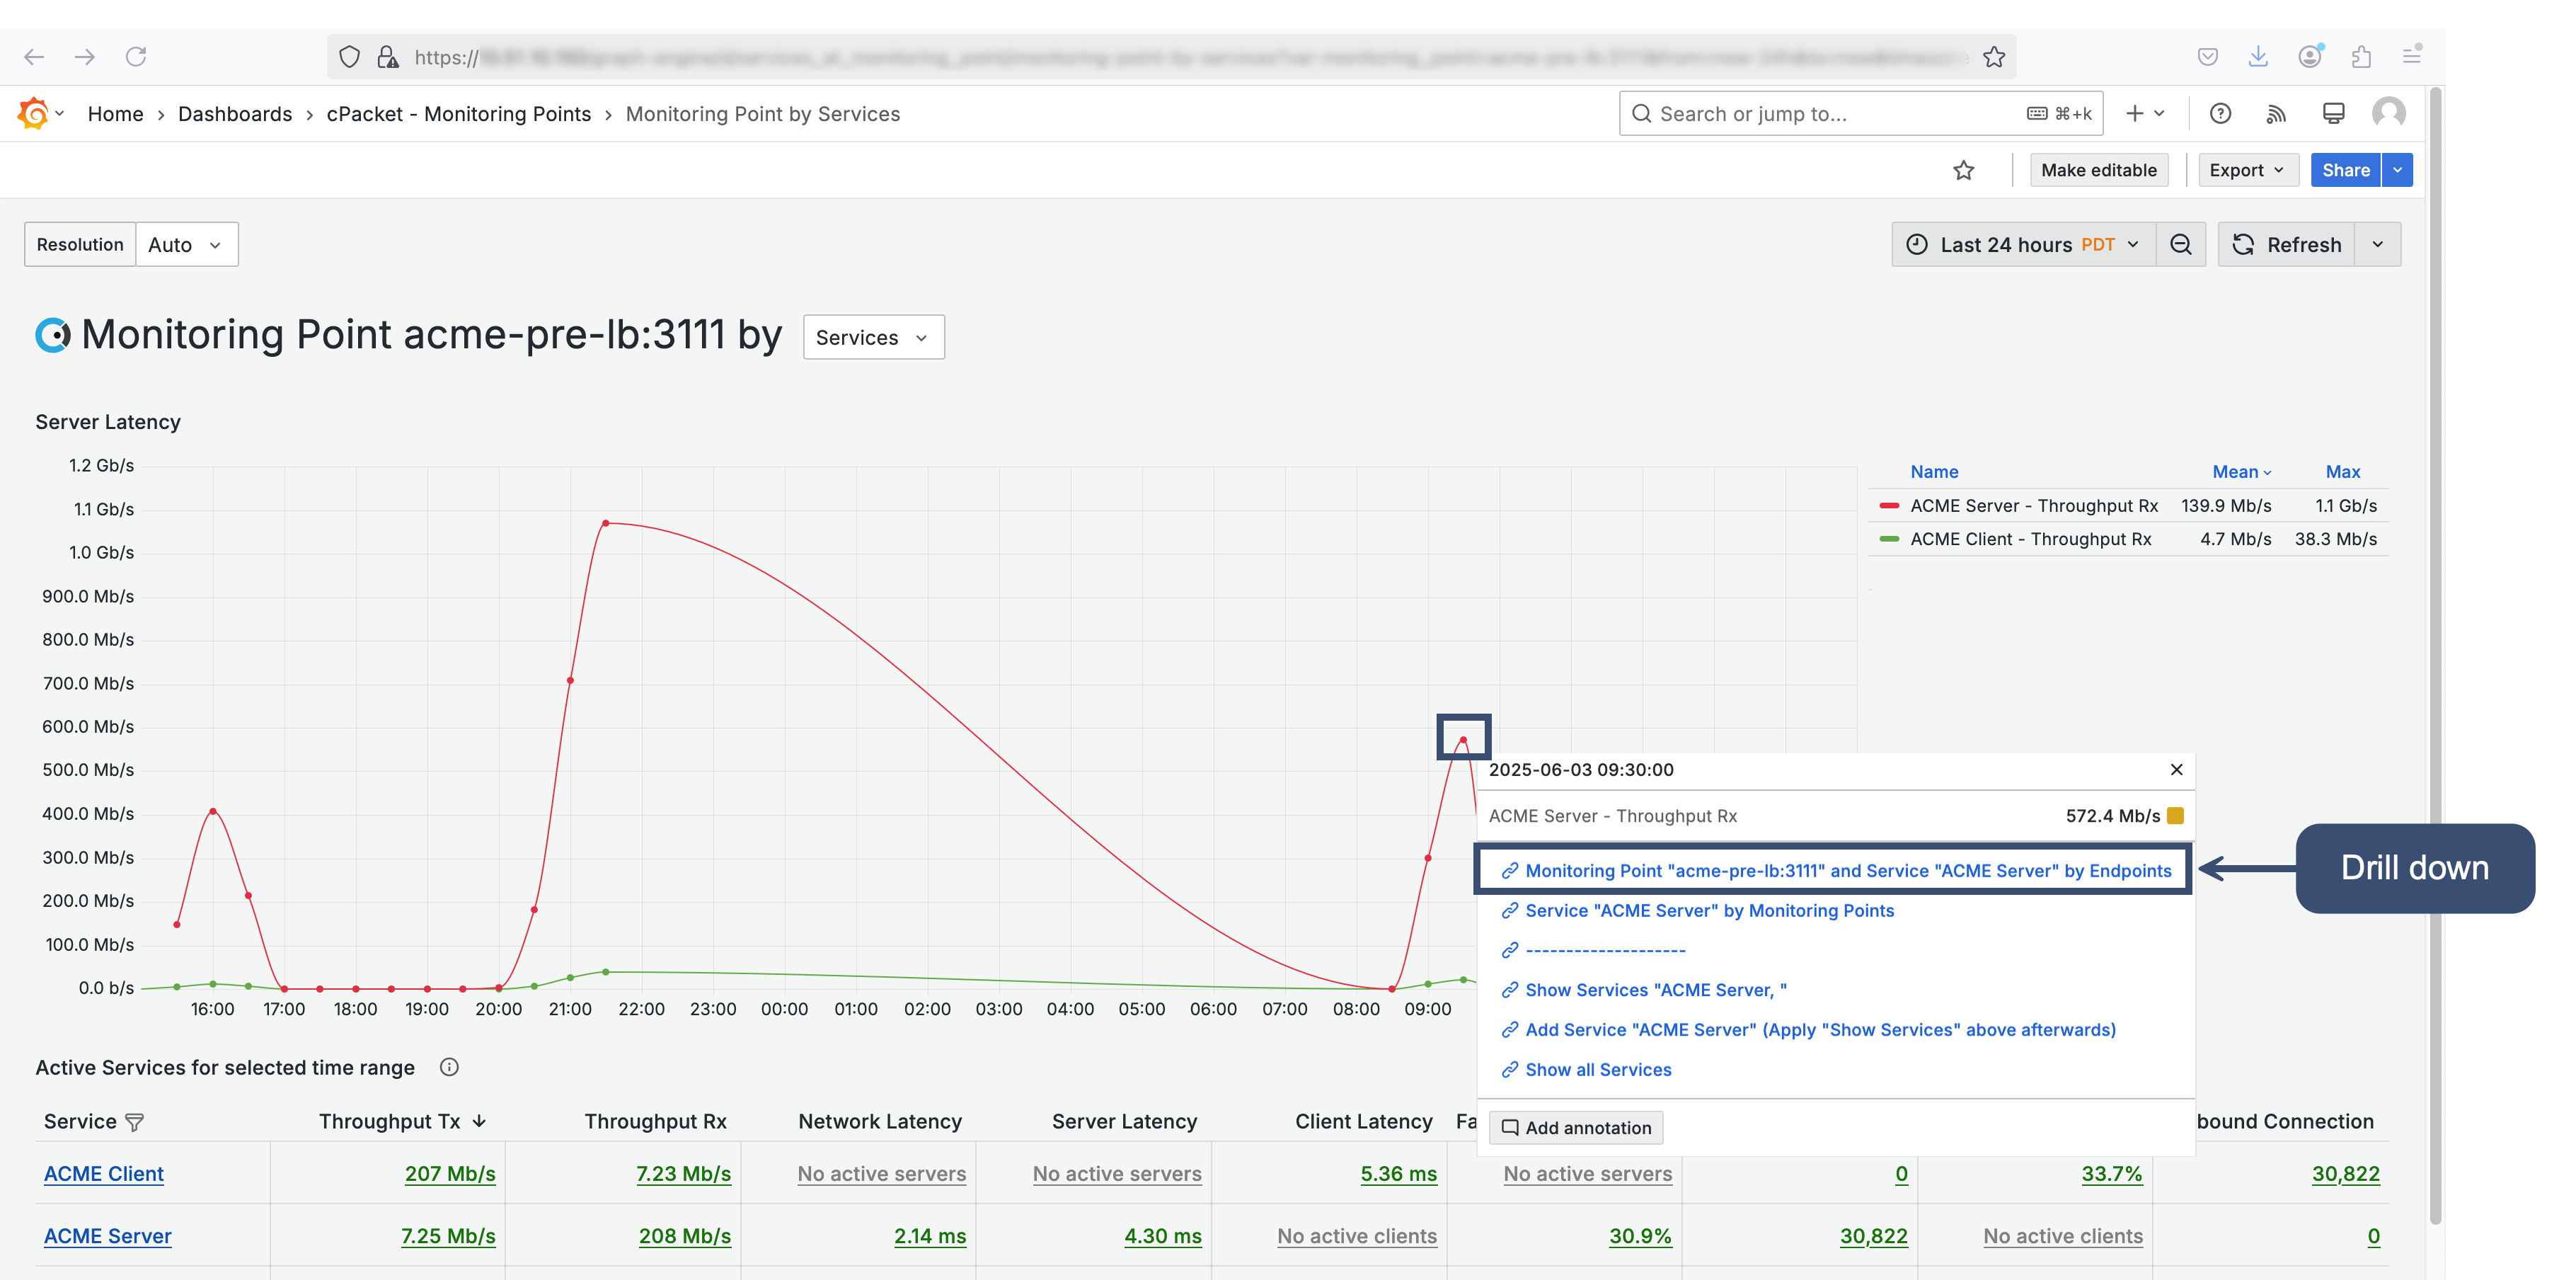Click the Add annotation button
2576x1280 pixels.
1576,1128
